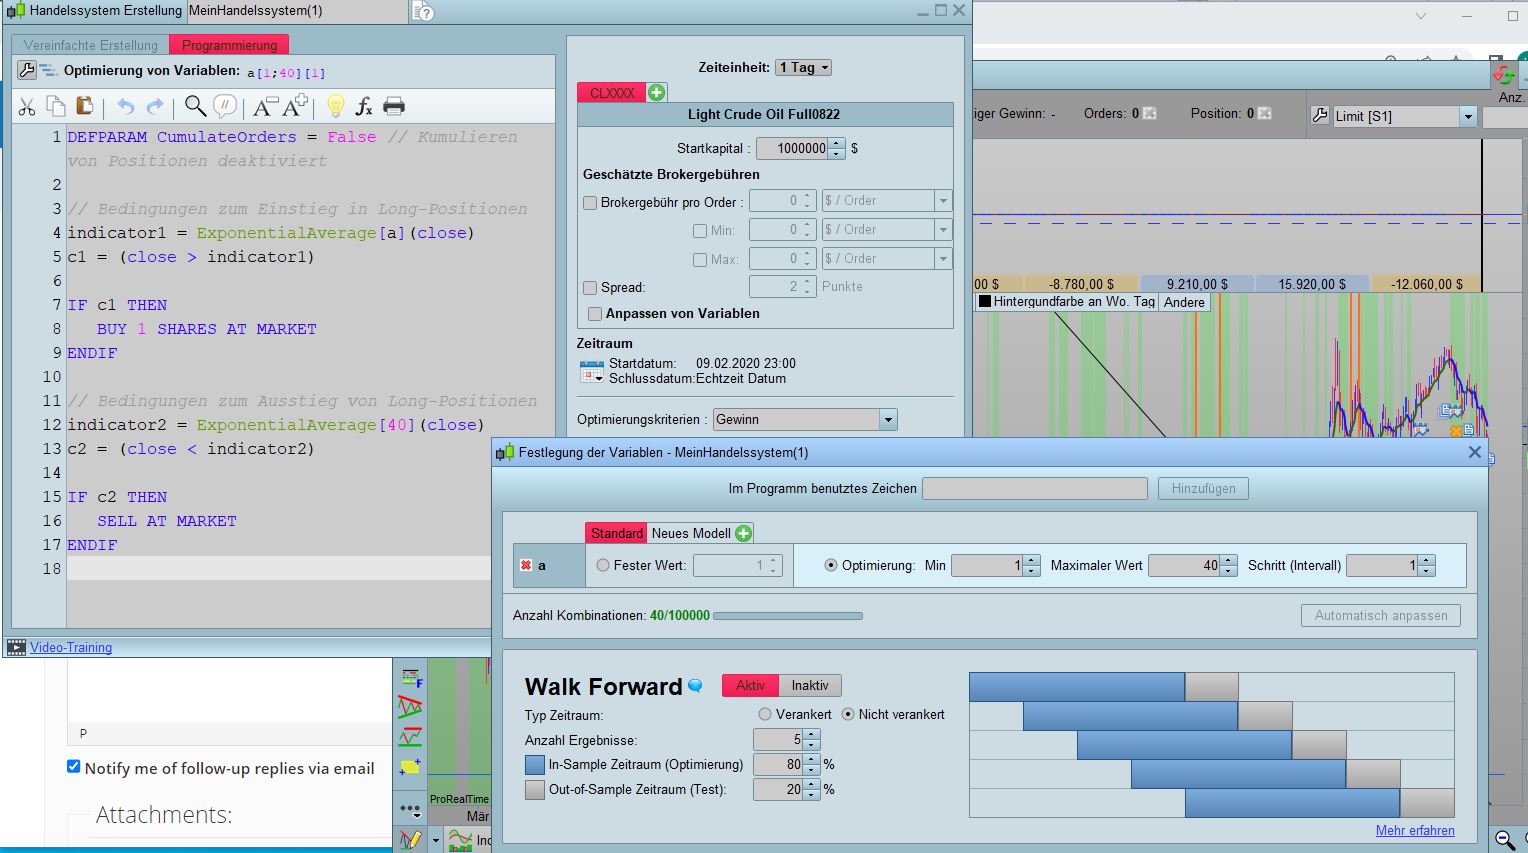Screen dimensions: 1528x853
Task: Click the wrench icon beside Limit [S1]
Action: [x=1320, y=116]
